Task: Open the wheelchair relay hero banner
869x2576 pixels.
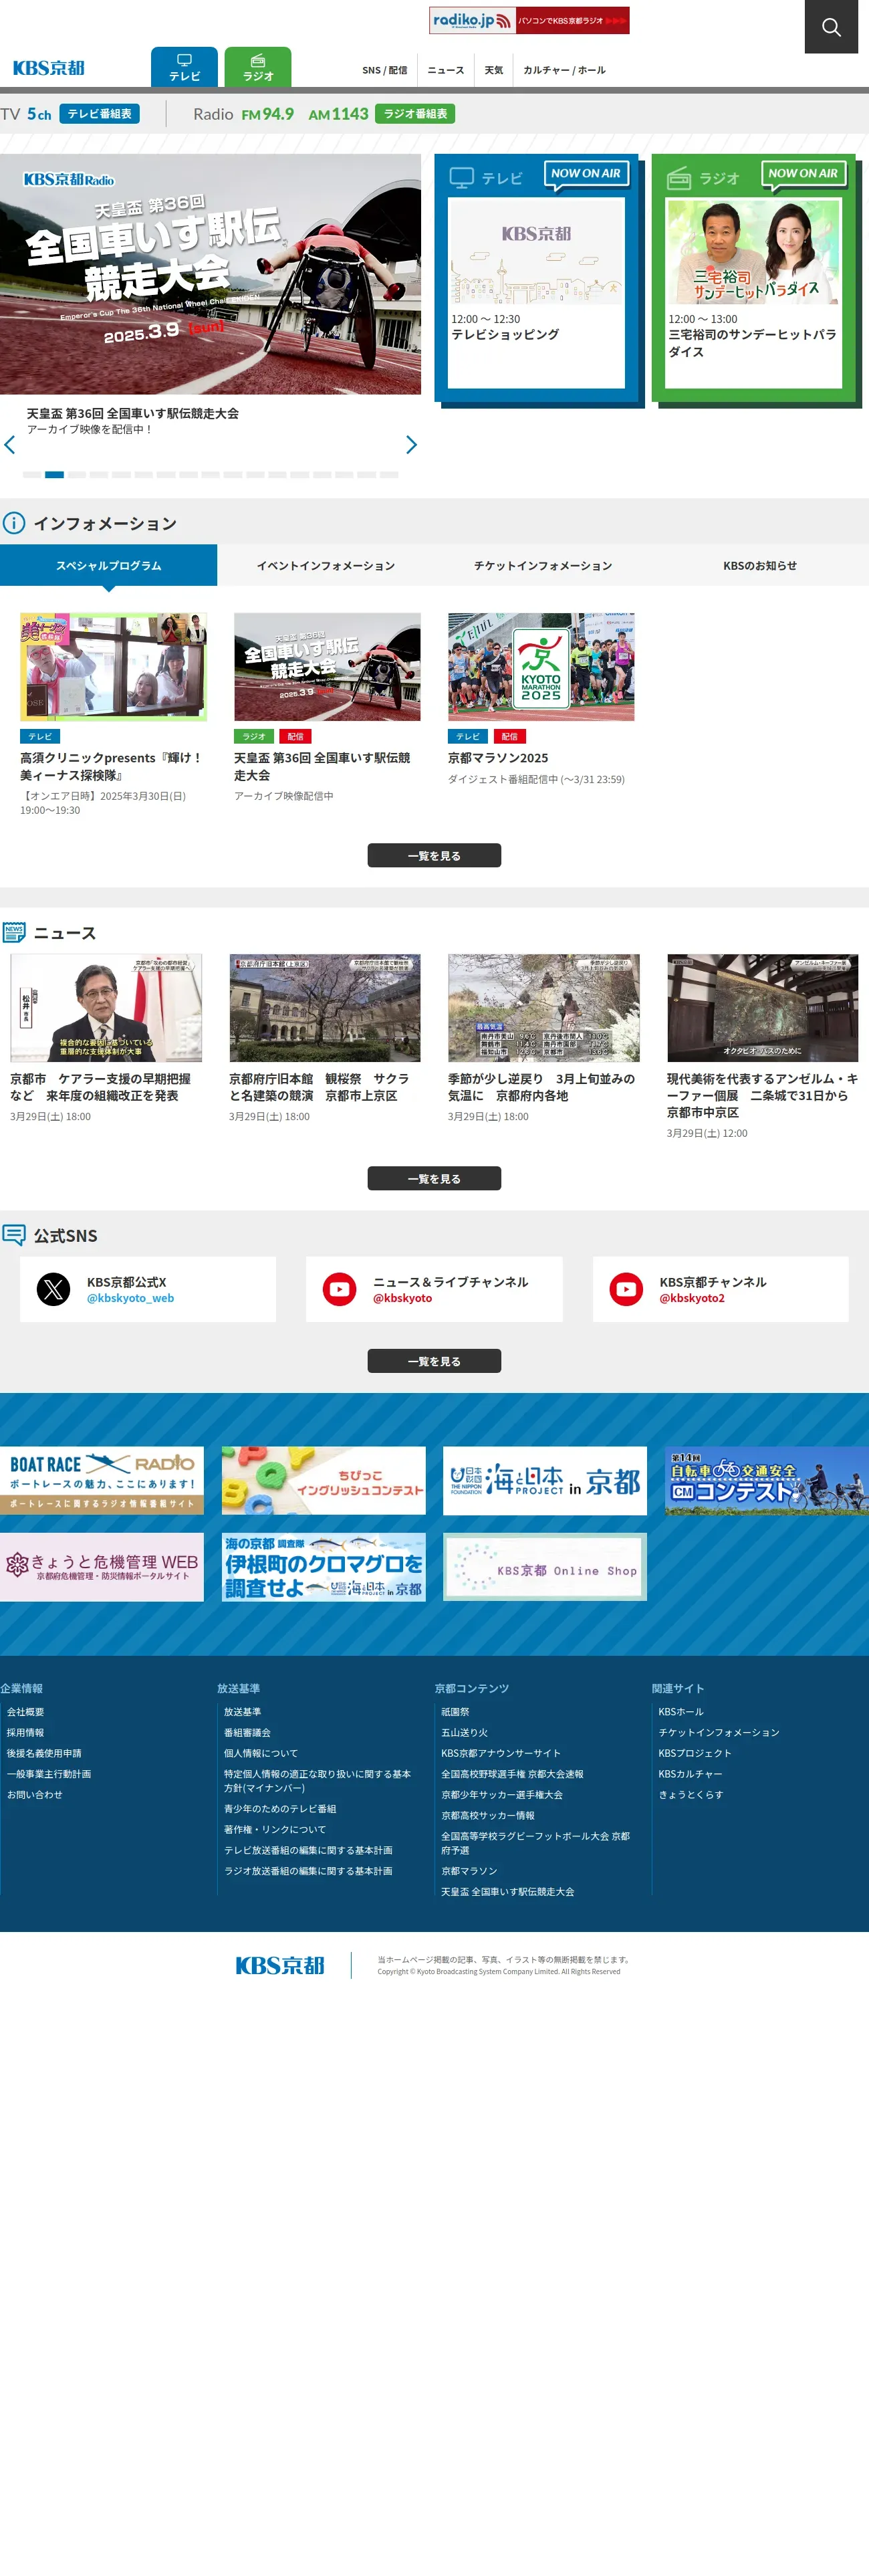Action: [x=210, y=273]
